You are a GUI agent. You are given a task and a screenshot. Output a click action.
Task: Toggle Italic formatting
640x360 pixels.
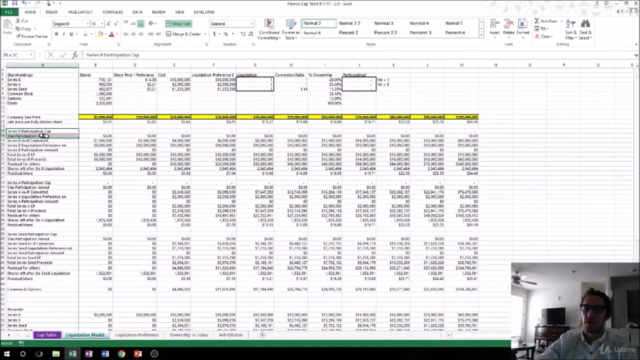point(64,34)
